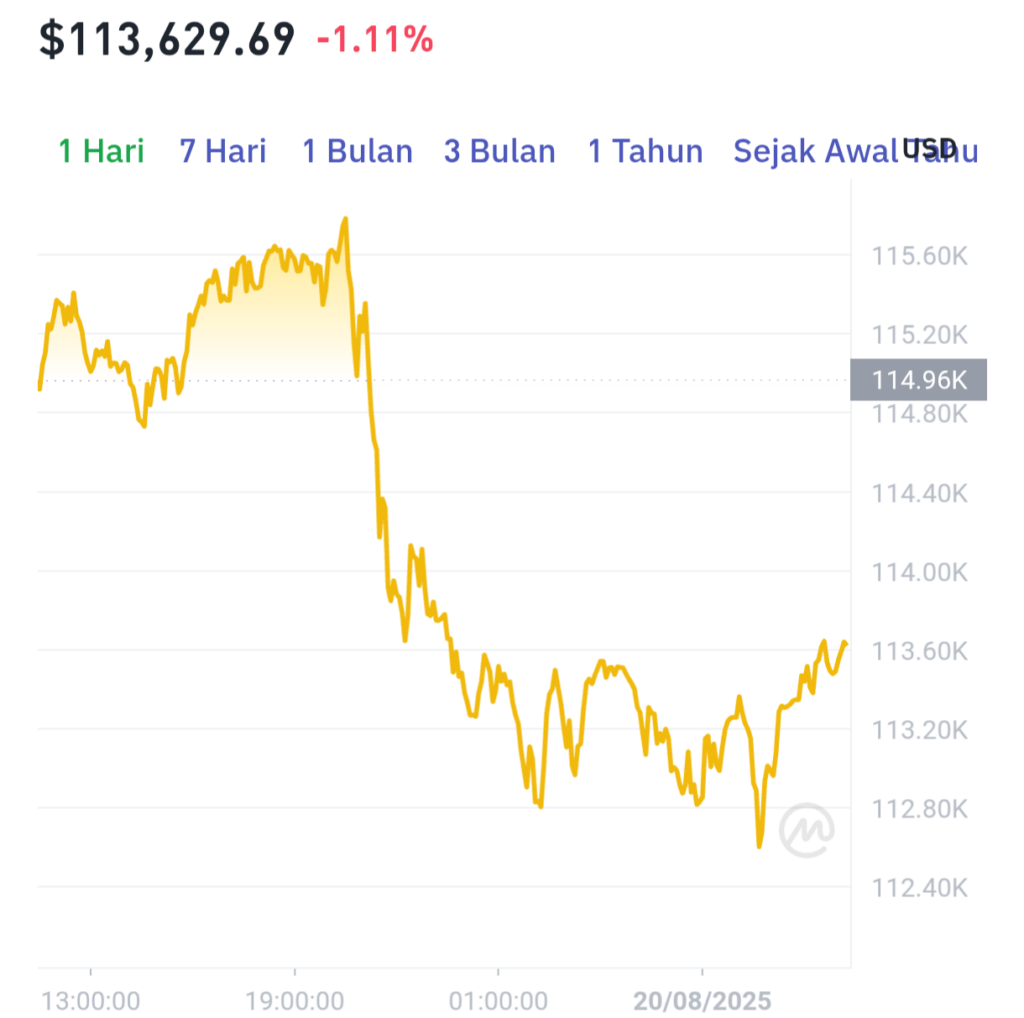Open the 1 Bulan chart range
Screen dimensions: 1024x1018
357,151
